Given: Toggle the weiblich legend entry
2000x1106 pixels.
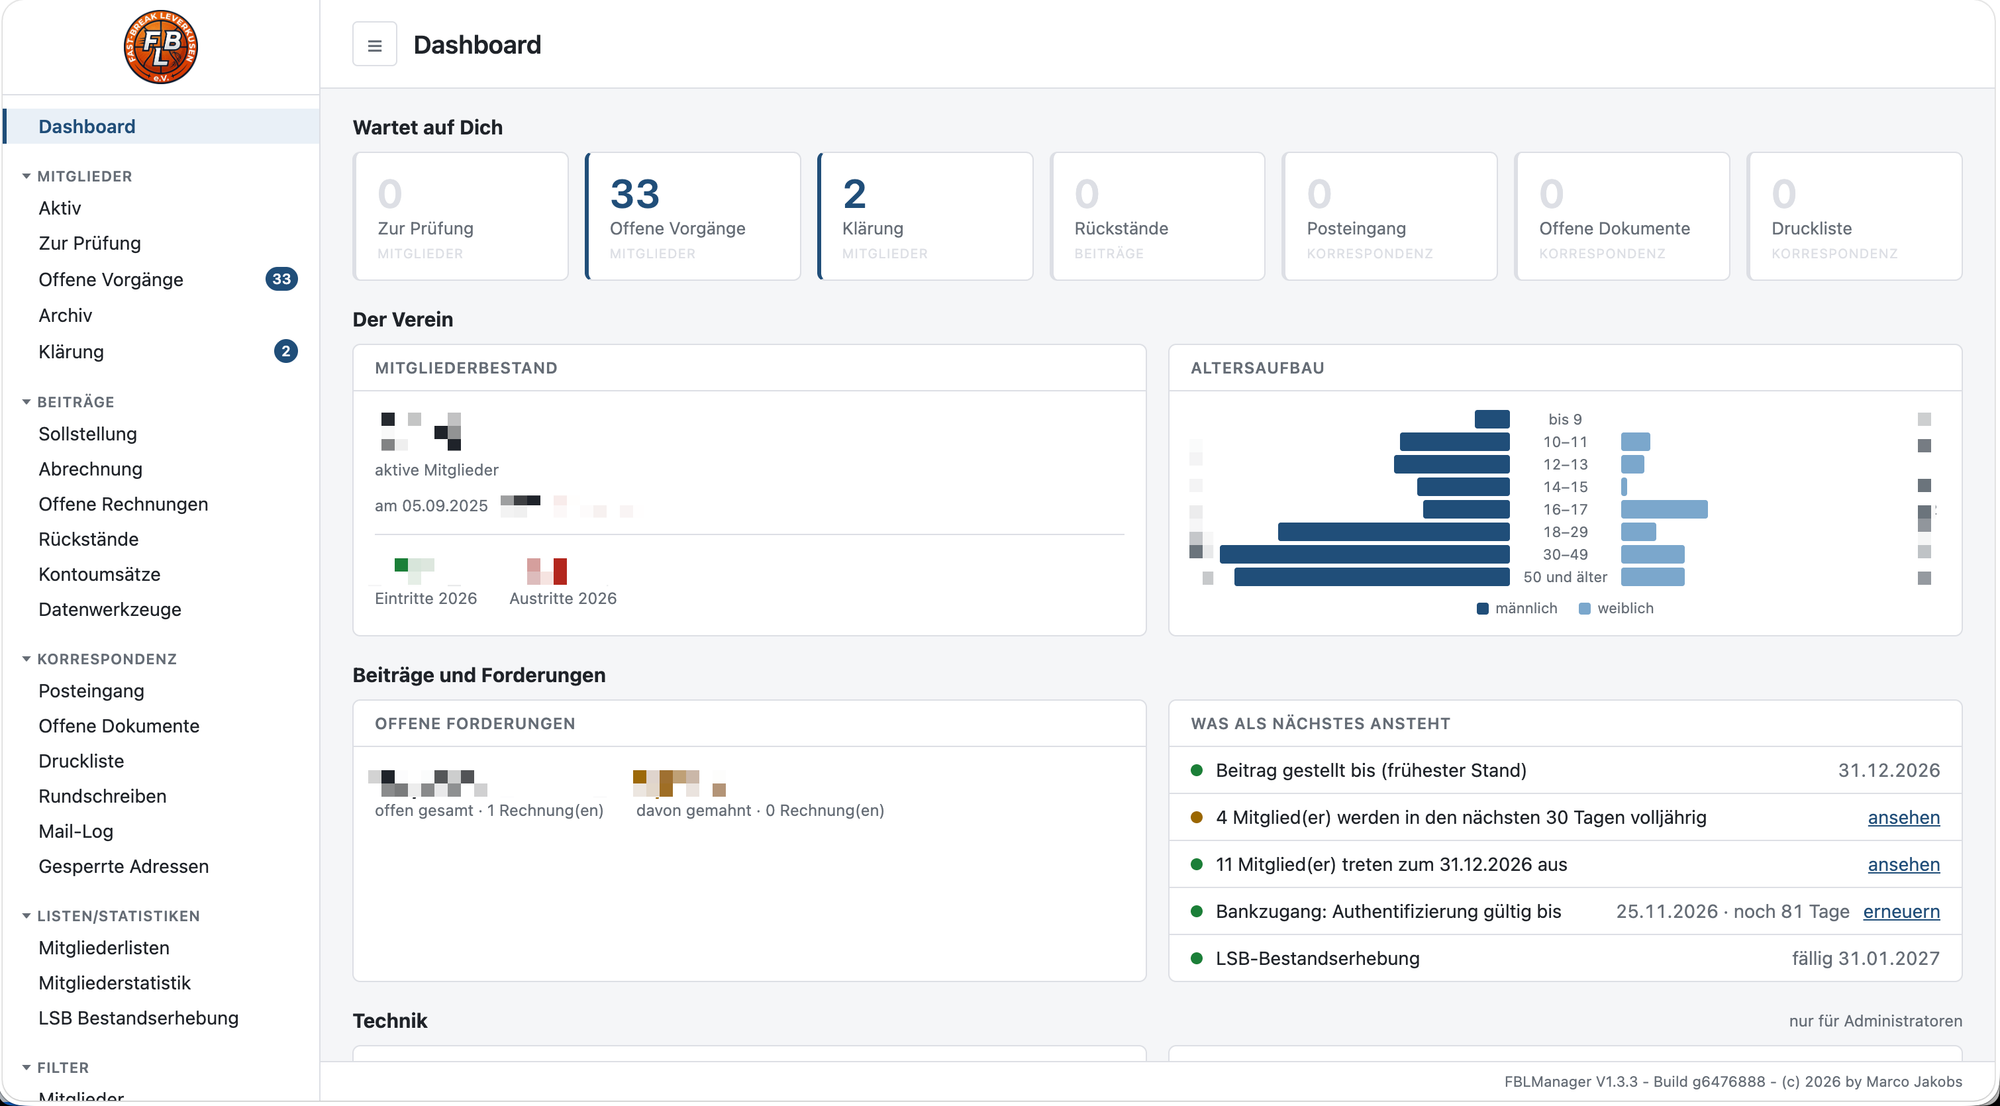Looking at the screenshot, I should click(x=1616, y=608).
